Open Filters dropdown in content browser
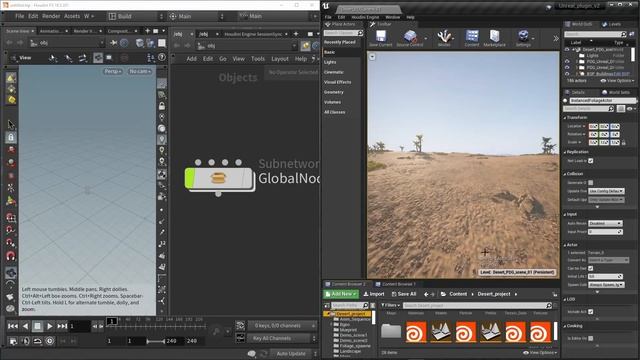This screenshot has height=360, width=640. (x=391, y=305)
